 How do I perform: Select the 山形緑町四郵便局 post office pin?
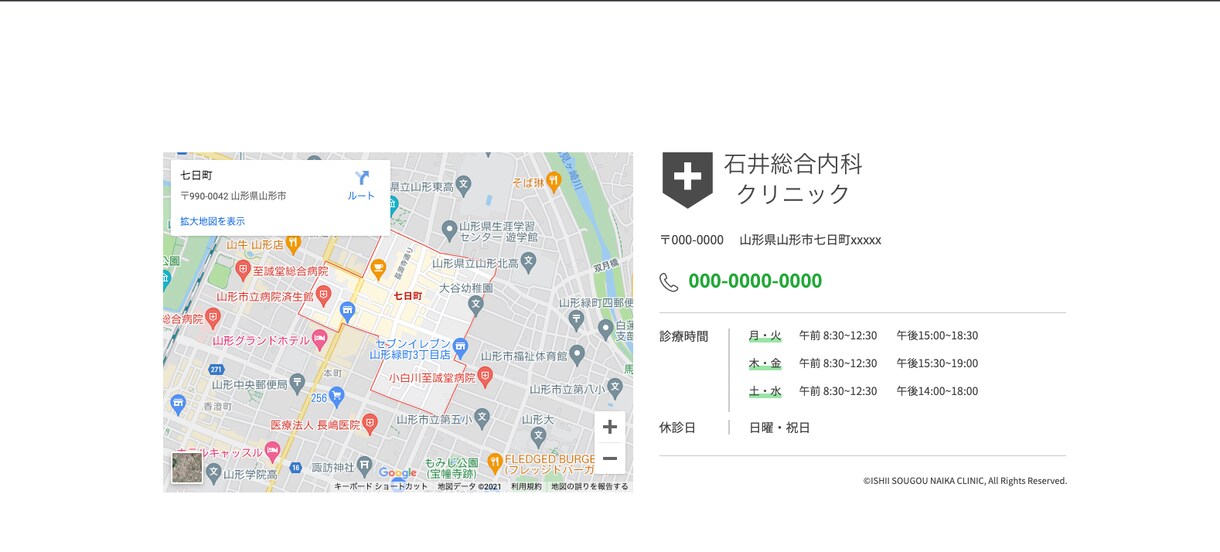[576, 319]
